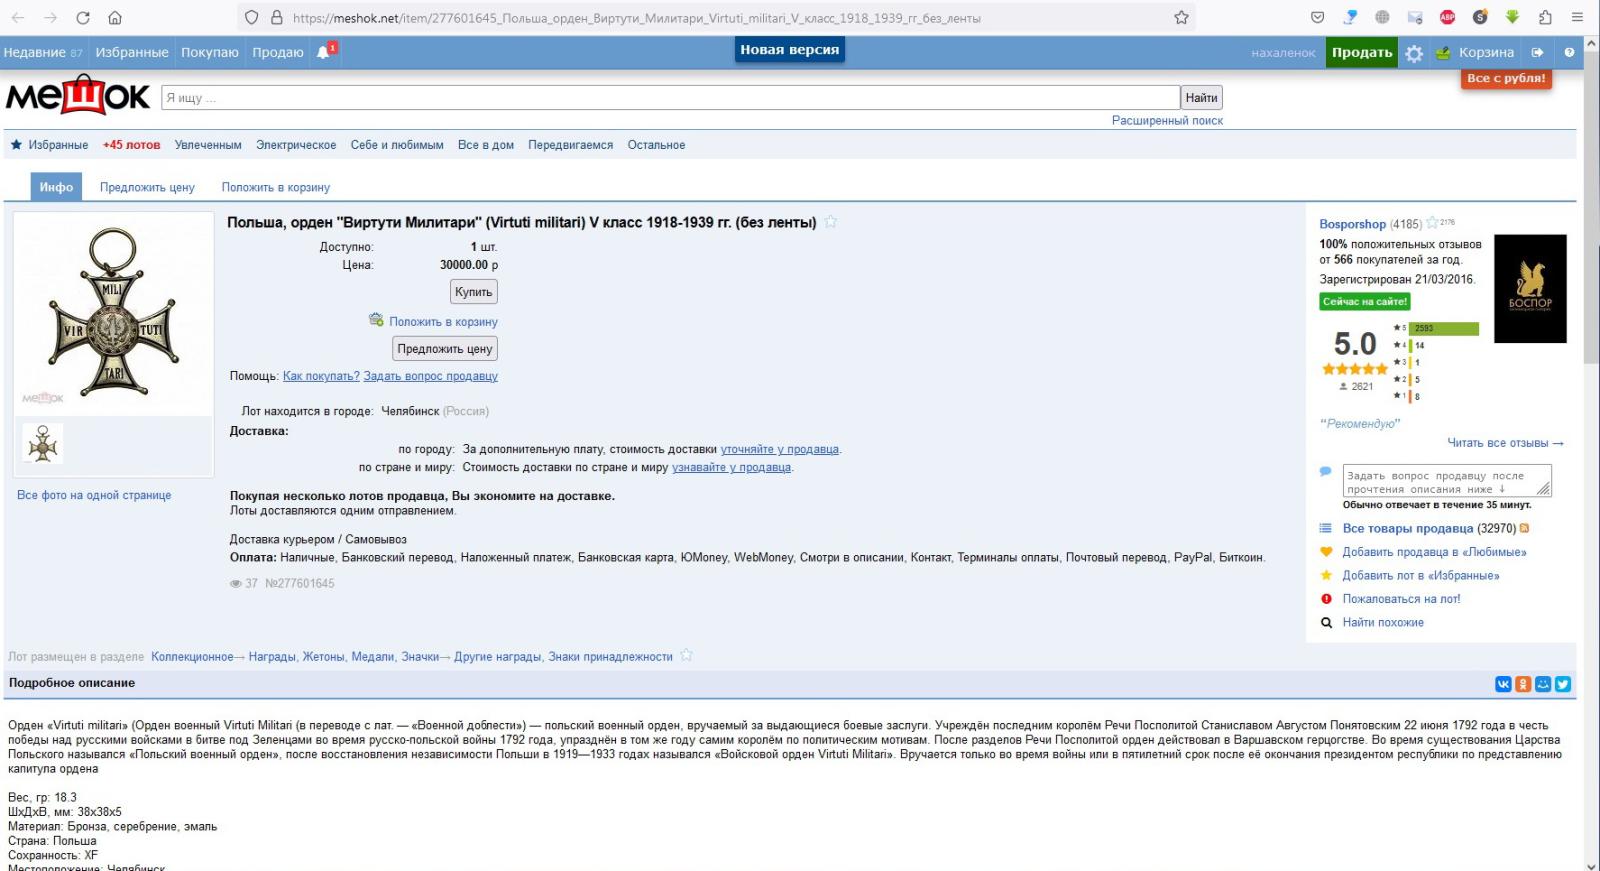Screen dimensions: 1600x871
Task: Click the seller RSS feed icon
Action: point(1524,529)
